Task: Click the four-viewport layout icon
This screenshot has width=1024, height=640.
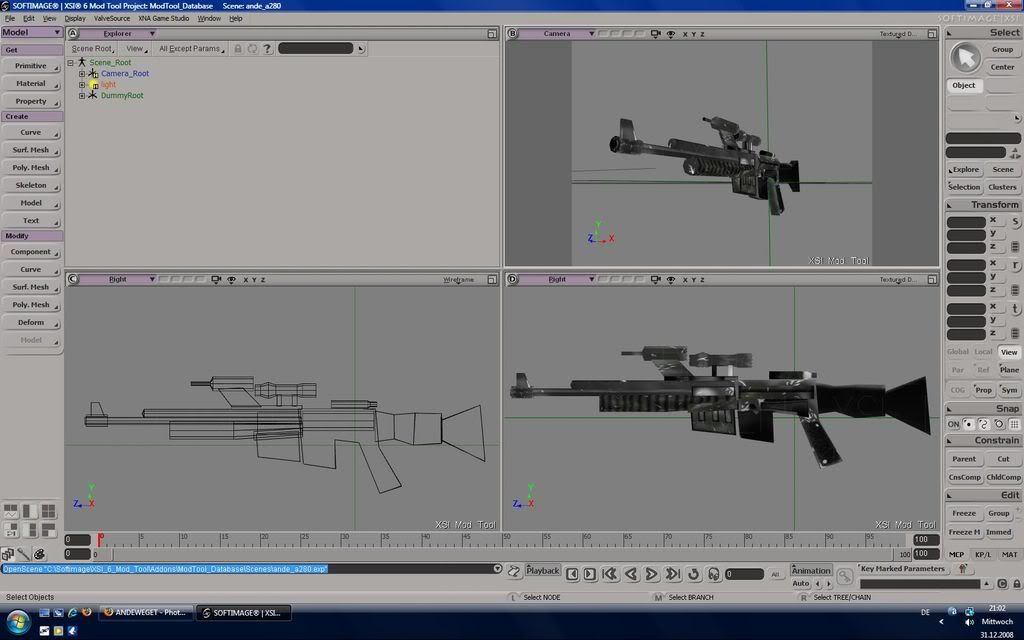Action: tap(49, 511)
